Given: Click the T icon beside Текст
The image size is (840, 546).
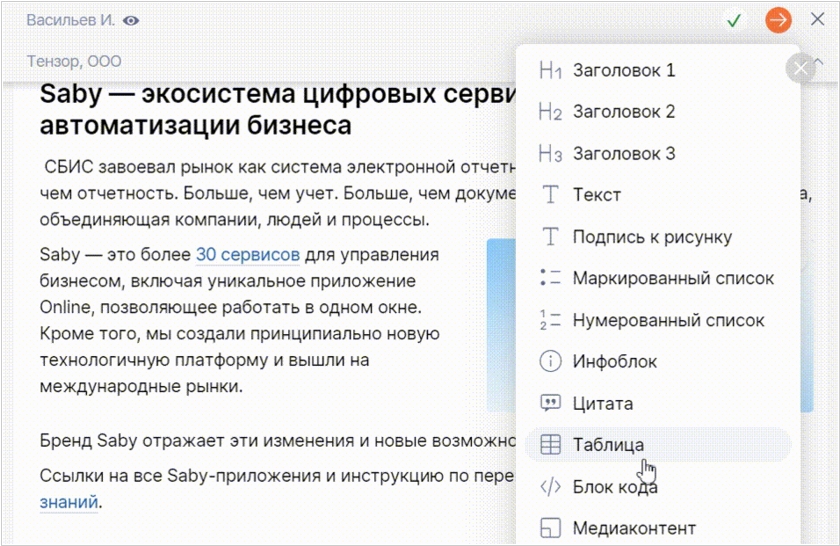Looking at the screenshot, I should coord(550,195).
